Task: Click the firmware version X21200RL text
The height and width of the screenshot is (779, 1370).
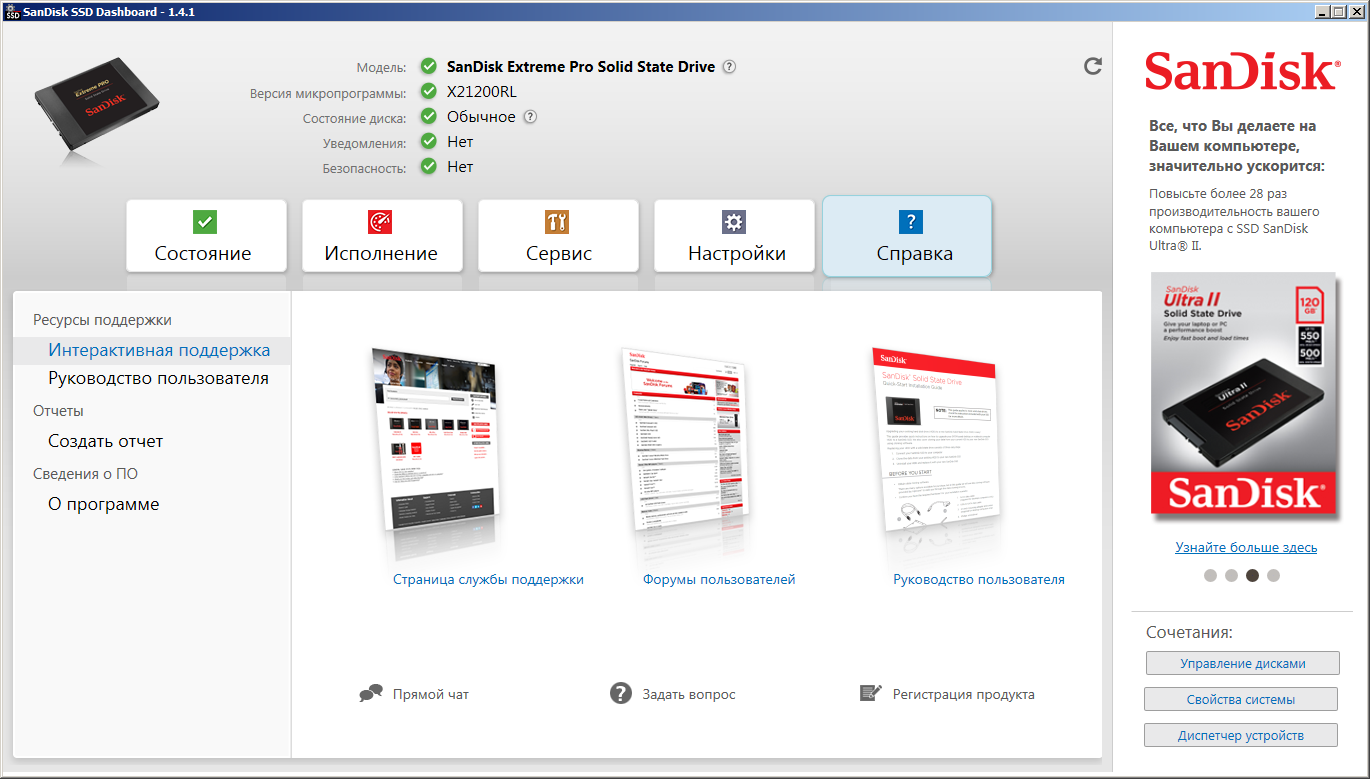Action: tap(482, 92)
